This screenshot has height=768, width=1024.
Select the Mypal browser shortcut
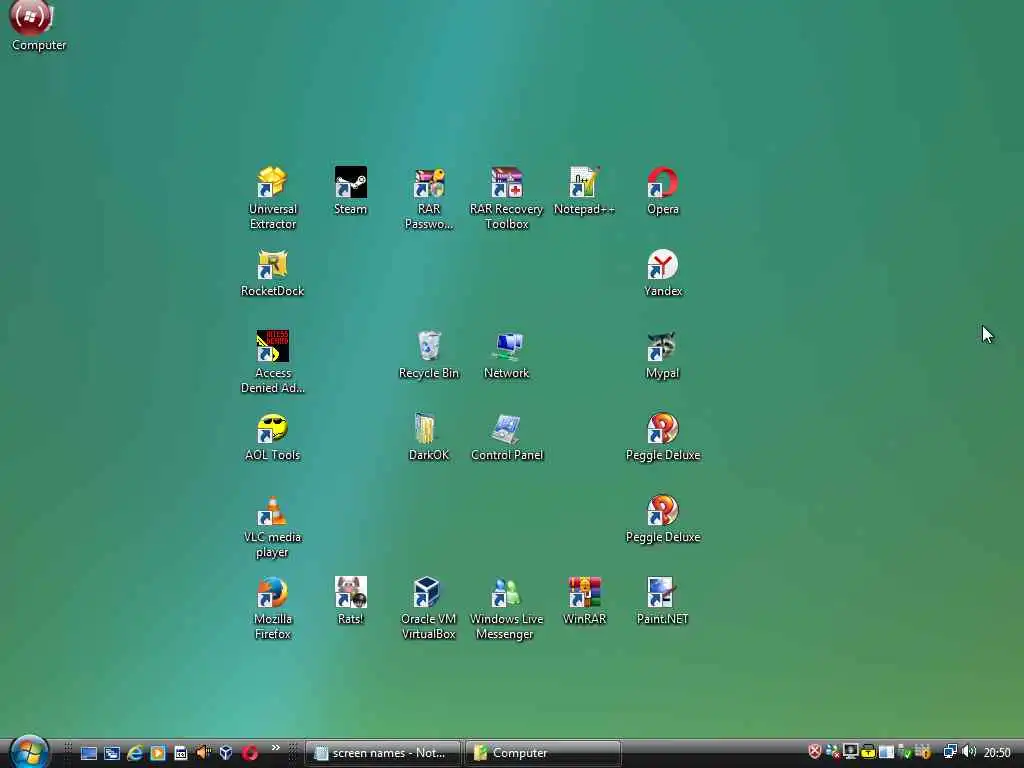pyautogui.click(x=663, y=355)
